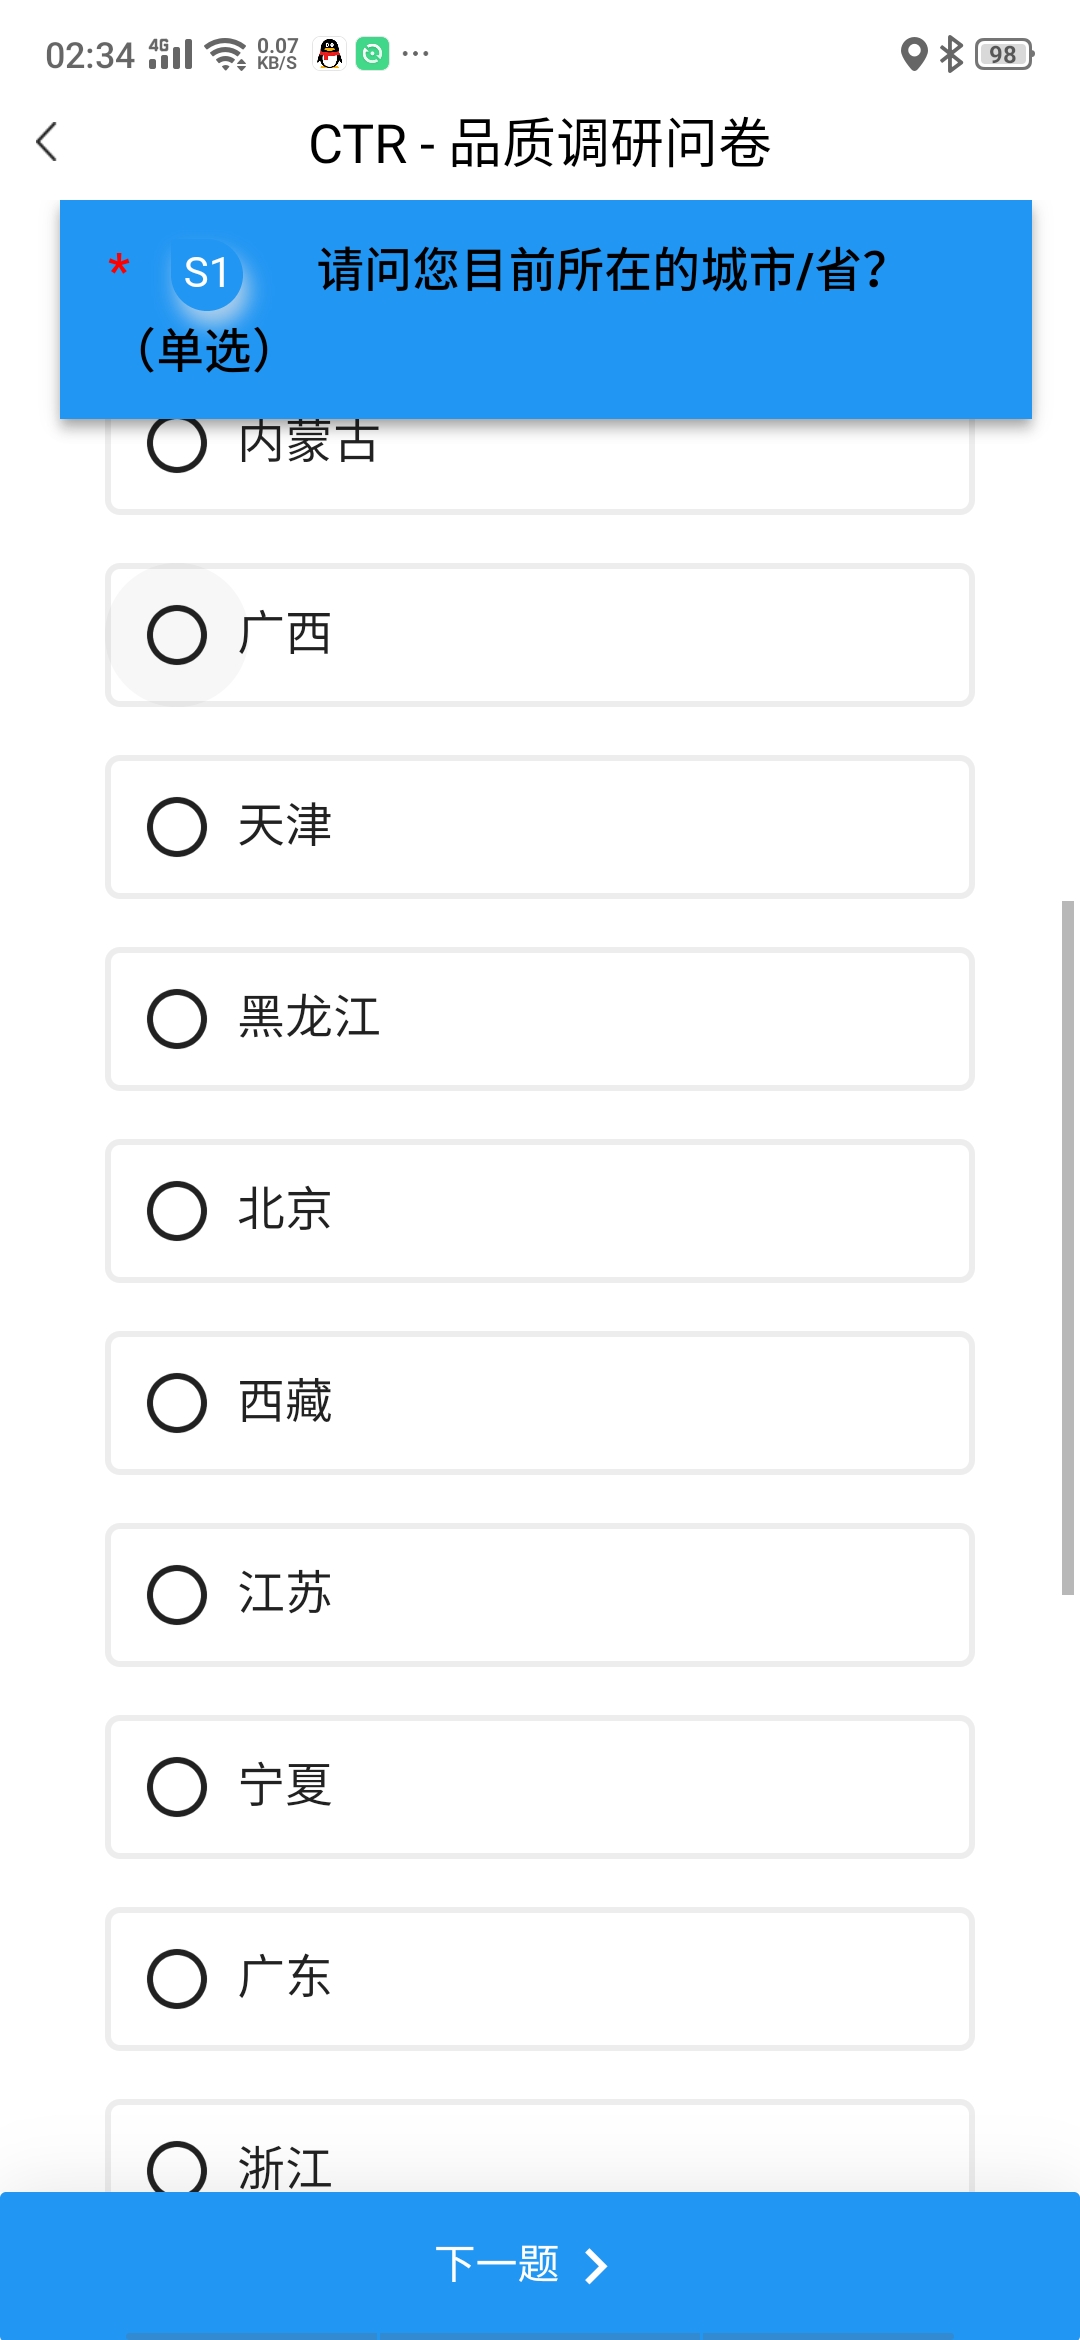Click the vertical scrollbar on the right
1080x2340 pixels.
[1067, 1248]
